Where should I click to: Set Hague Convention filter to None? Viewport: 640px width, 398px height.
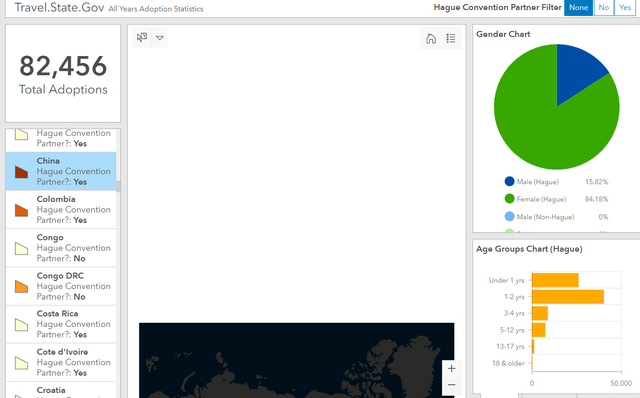[578, 7]
